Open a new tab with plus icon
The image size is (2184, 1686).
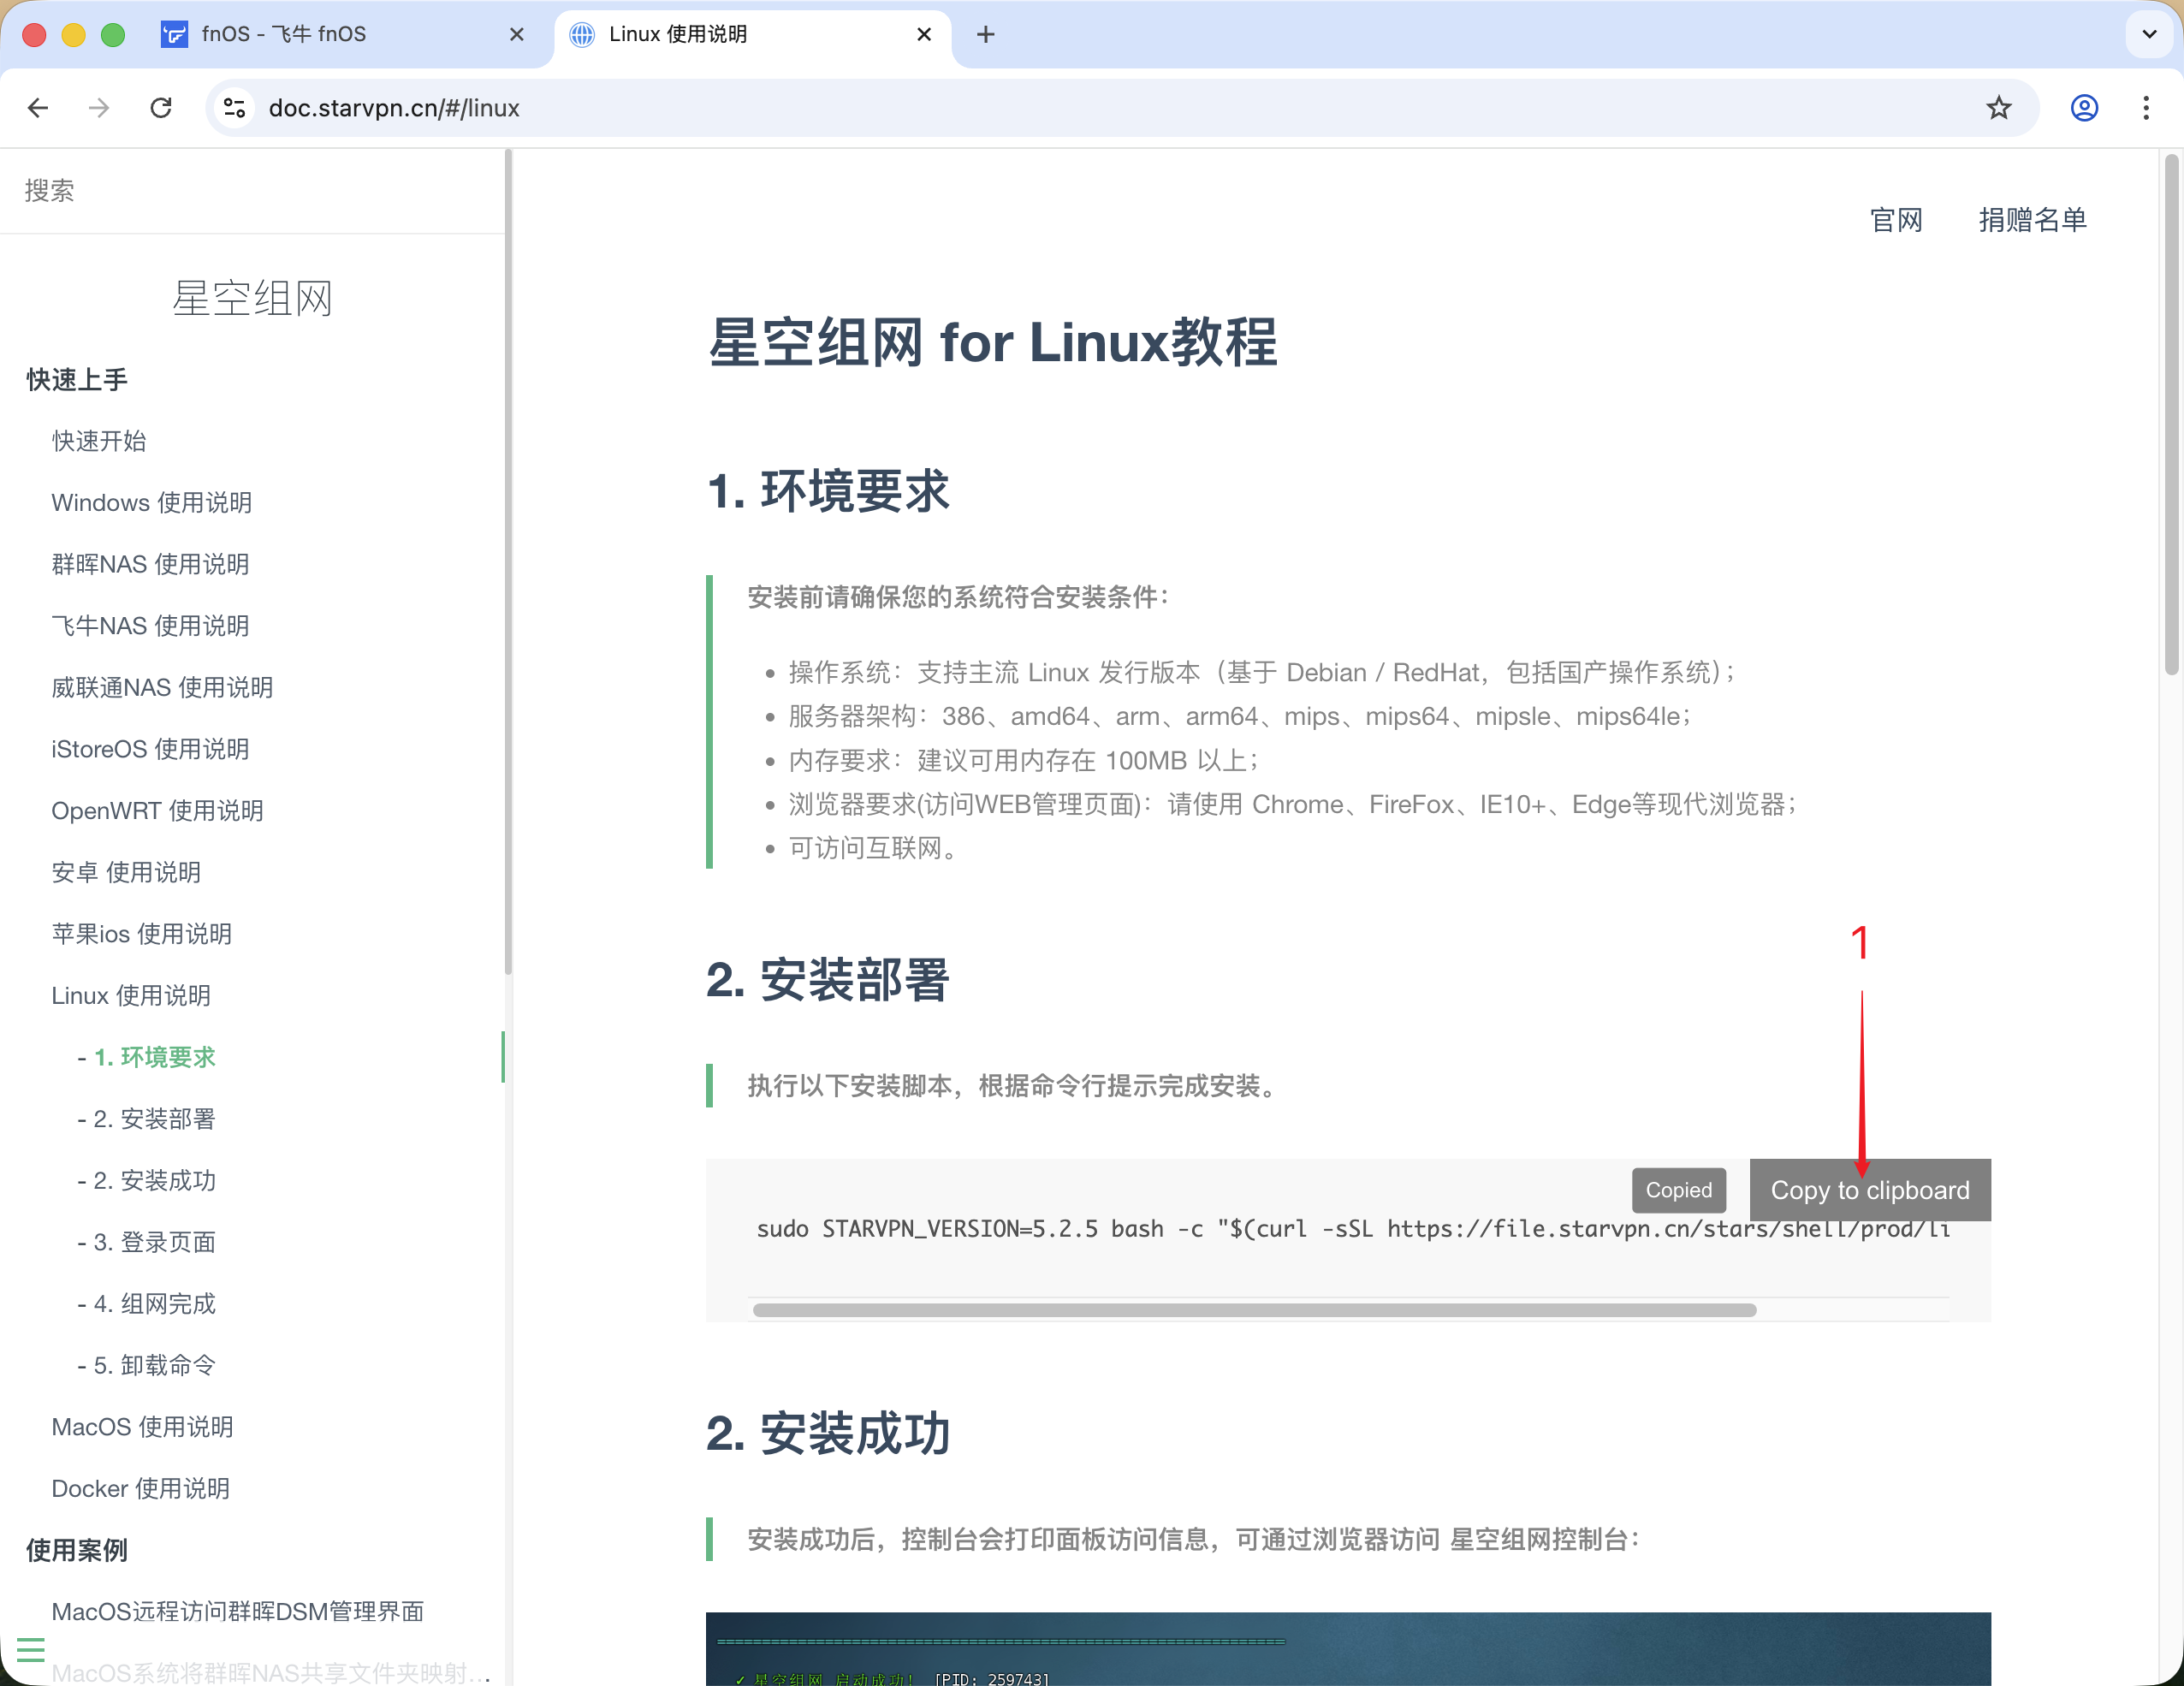point(986,35)
